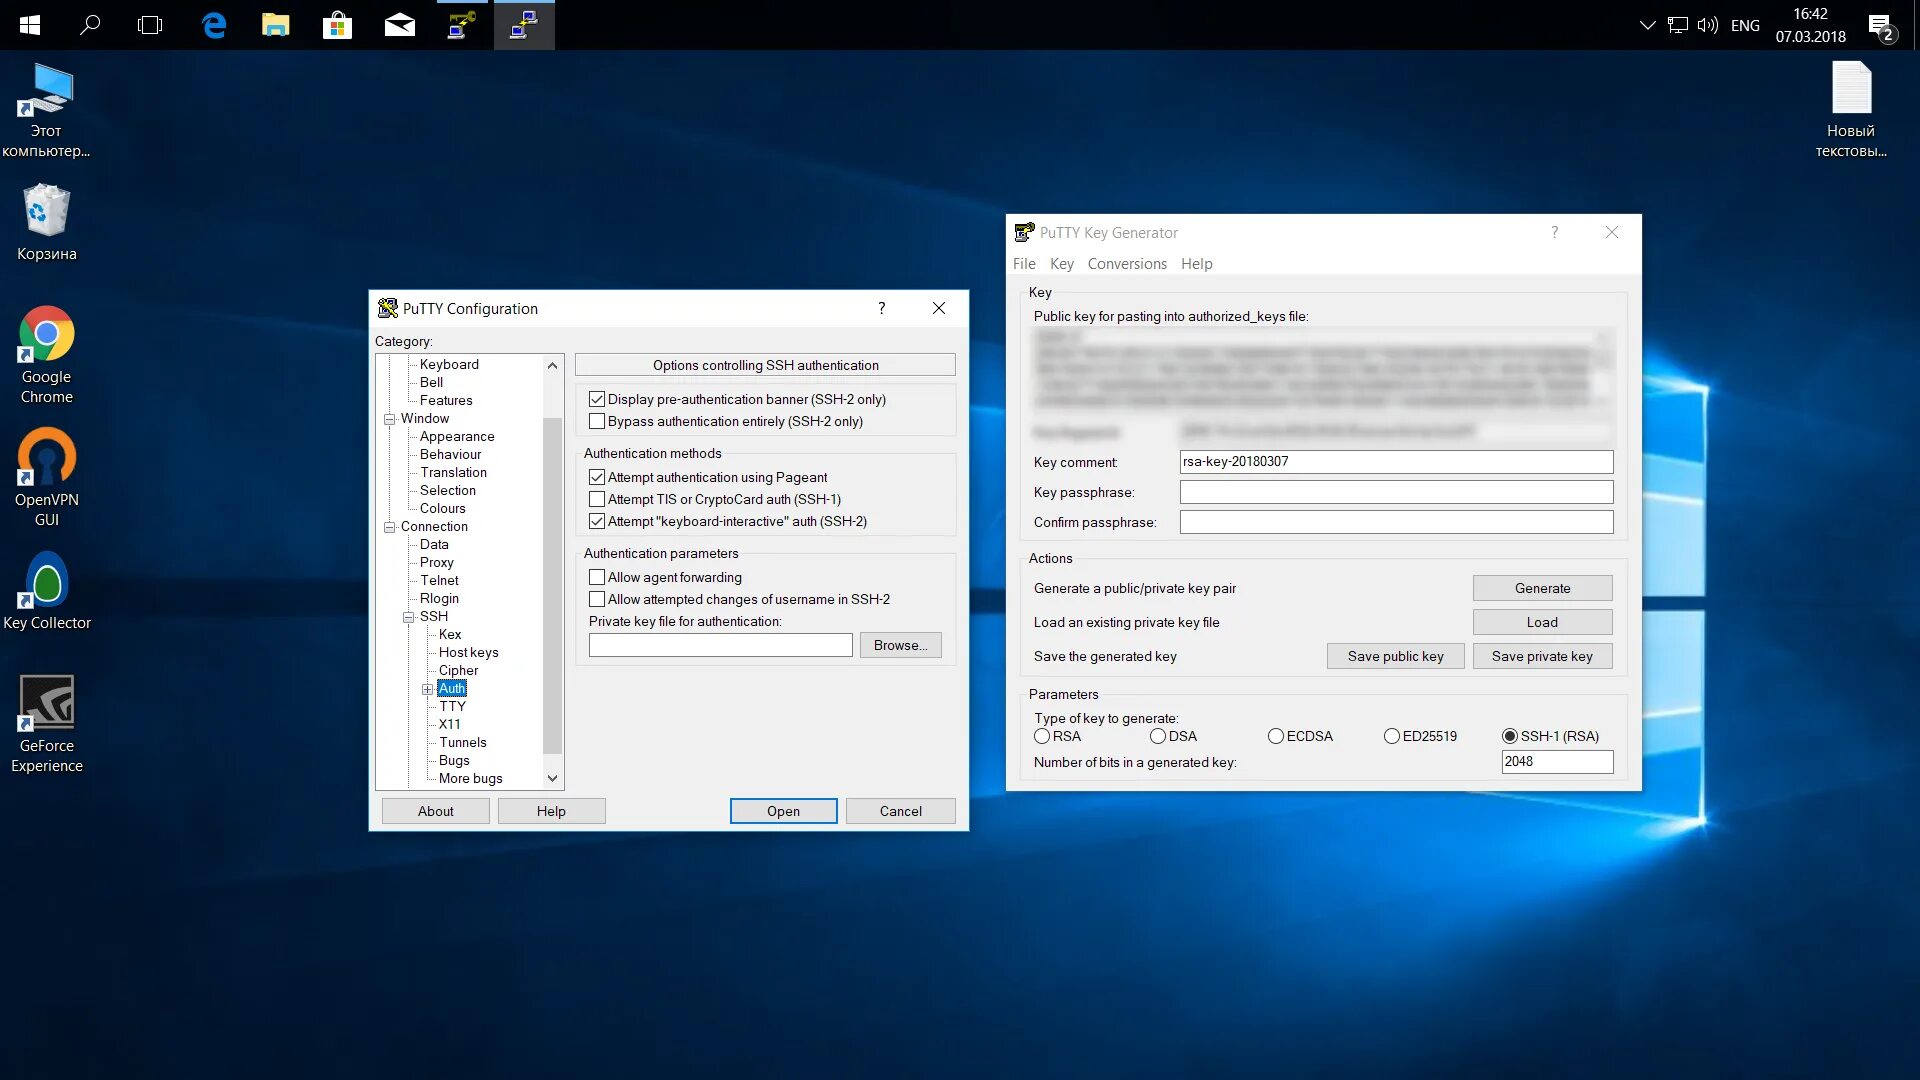The height and width of the screenshot is (1080, 1920).
Task: Uncheck Attempt authentication using Pageant
Action: coord(597,477)
